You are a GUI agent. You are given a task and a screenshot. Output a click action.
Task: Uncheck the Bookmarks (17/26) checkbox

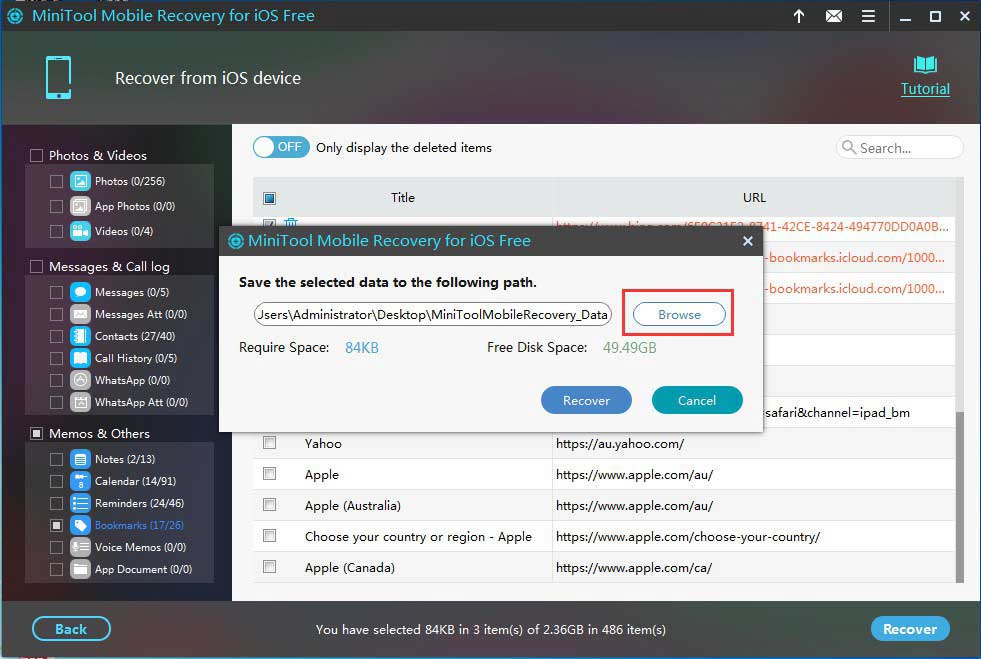click(x=56, y=525)
